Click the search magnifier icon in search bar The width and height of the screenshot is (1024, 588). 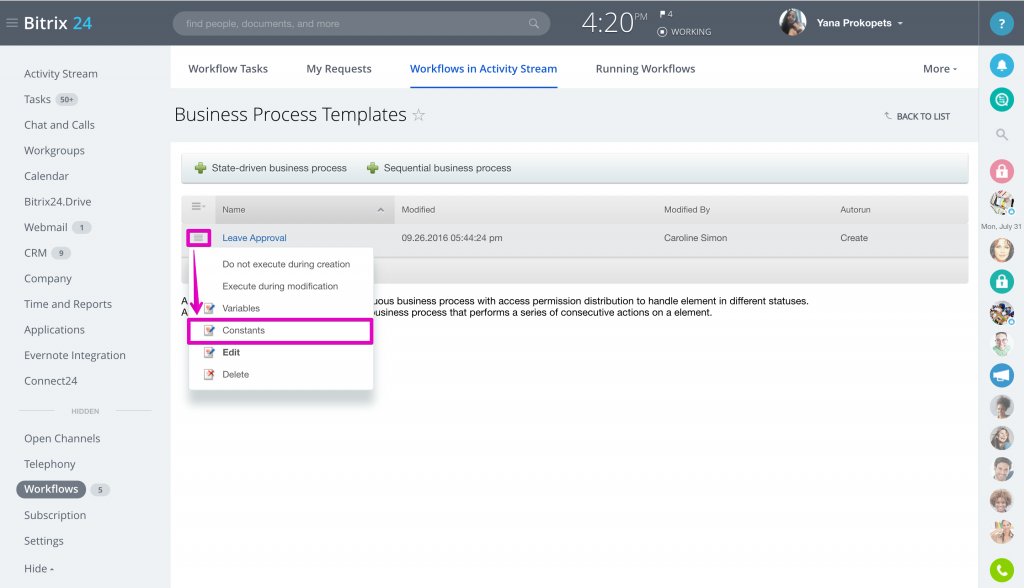[x=534, y=24]
